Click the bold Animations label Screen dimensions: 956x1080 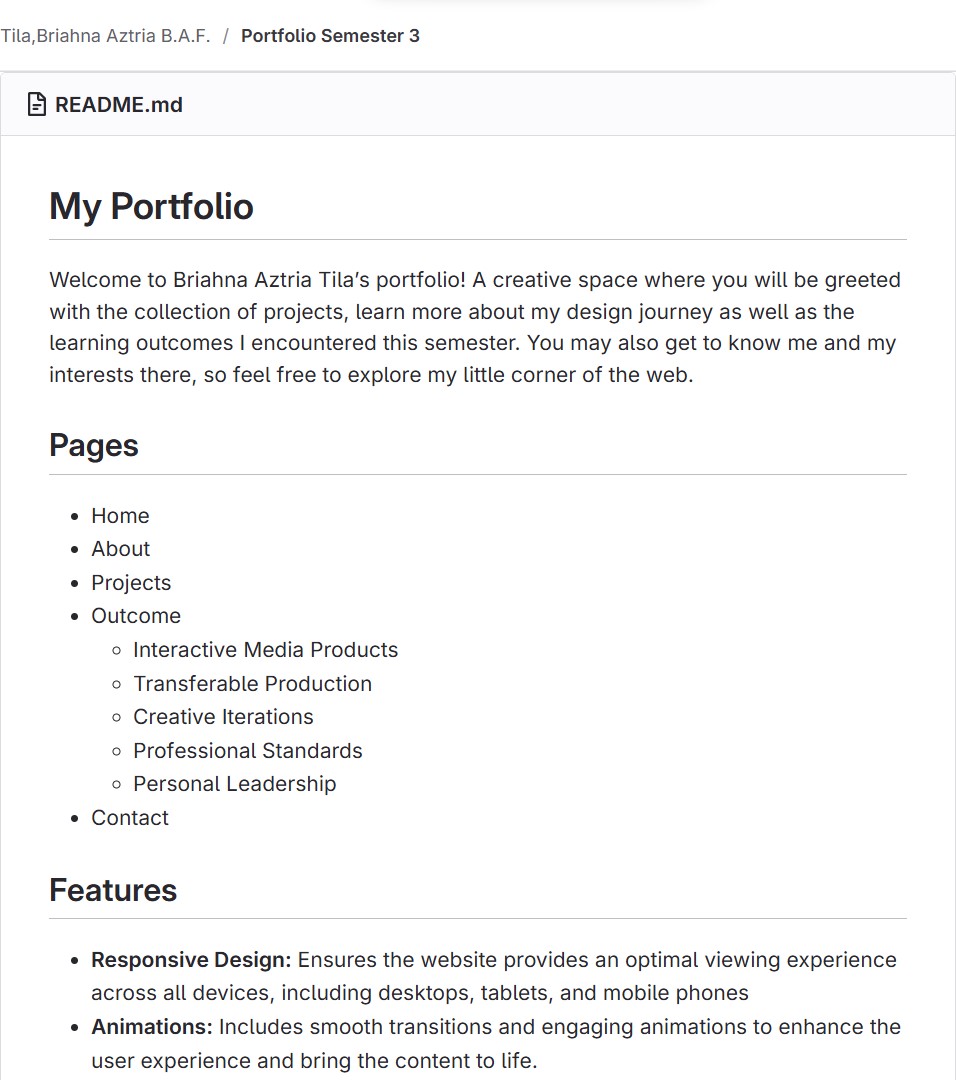pos(152,1027)
